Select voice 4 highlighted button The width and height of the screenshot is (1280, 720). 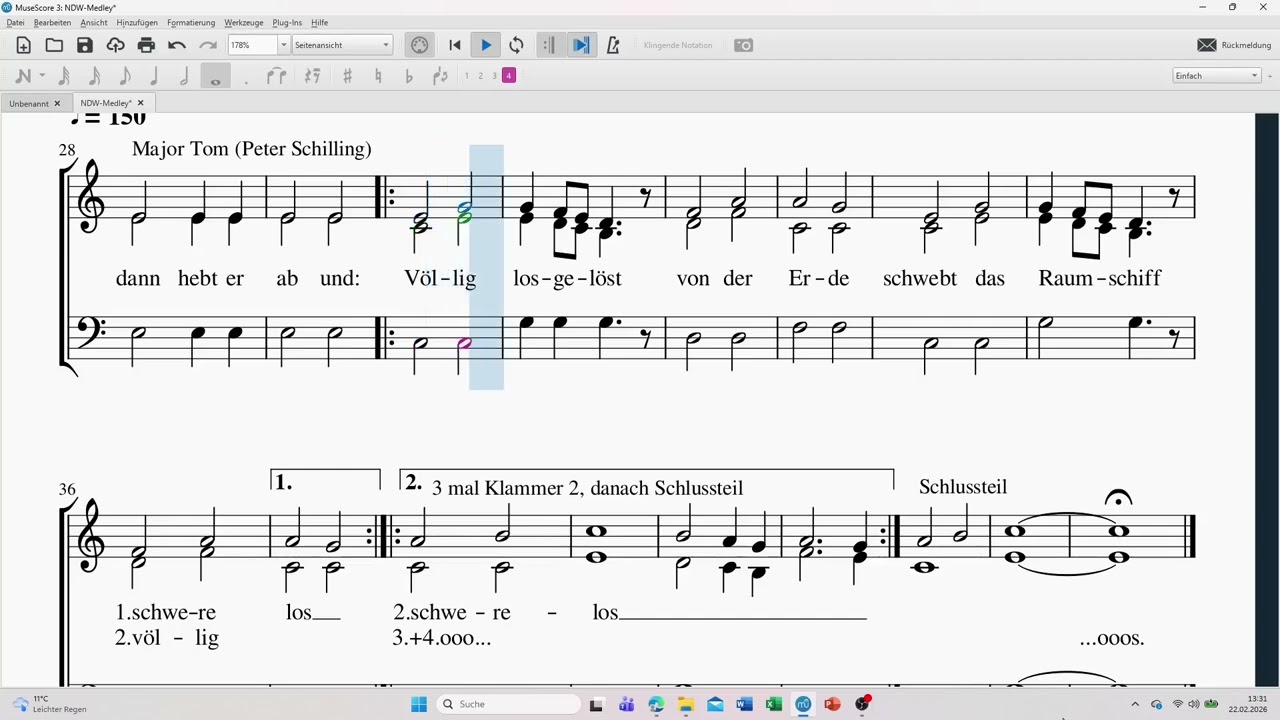pos(508,76)
